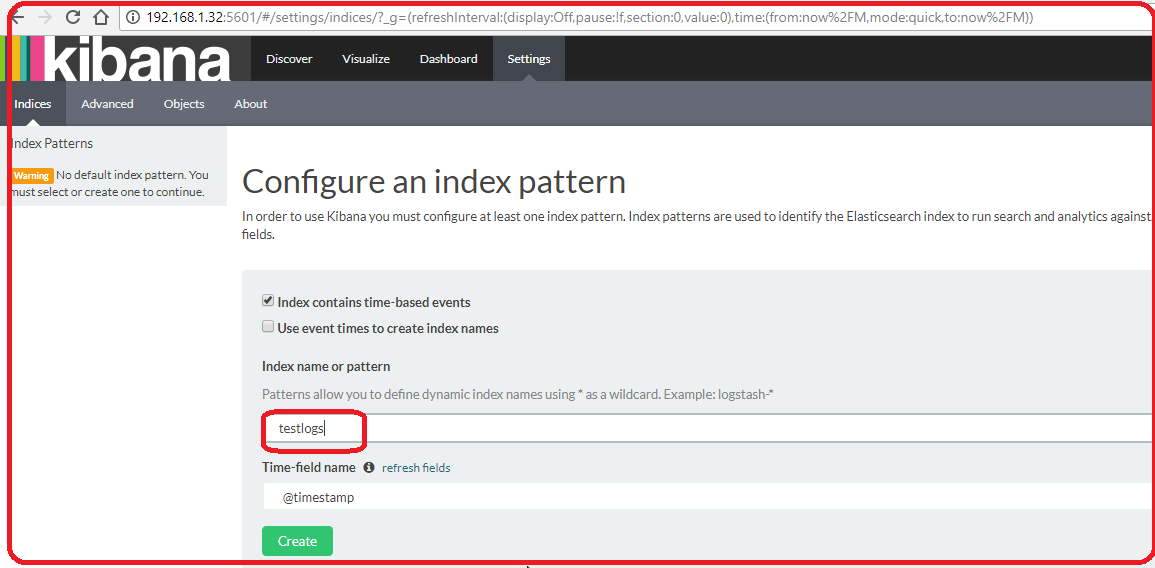This screenshot has width=1155, height=568.
Task: Click the orange Warning badge
Action: [32, 175]
